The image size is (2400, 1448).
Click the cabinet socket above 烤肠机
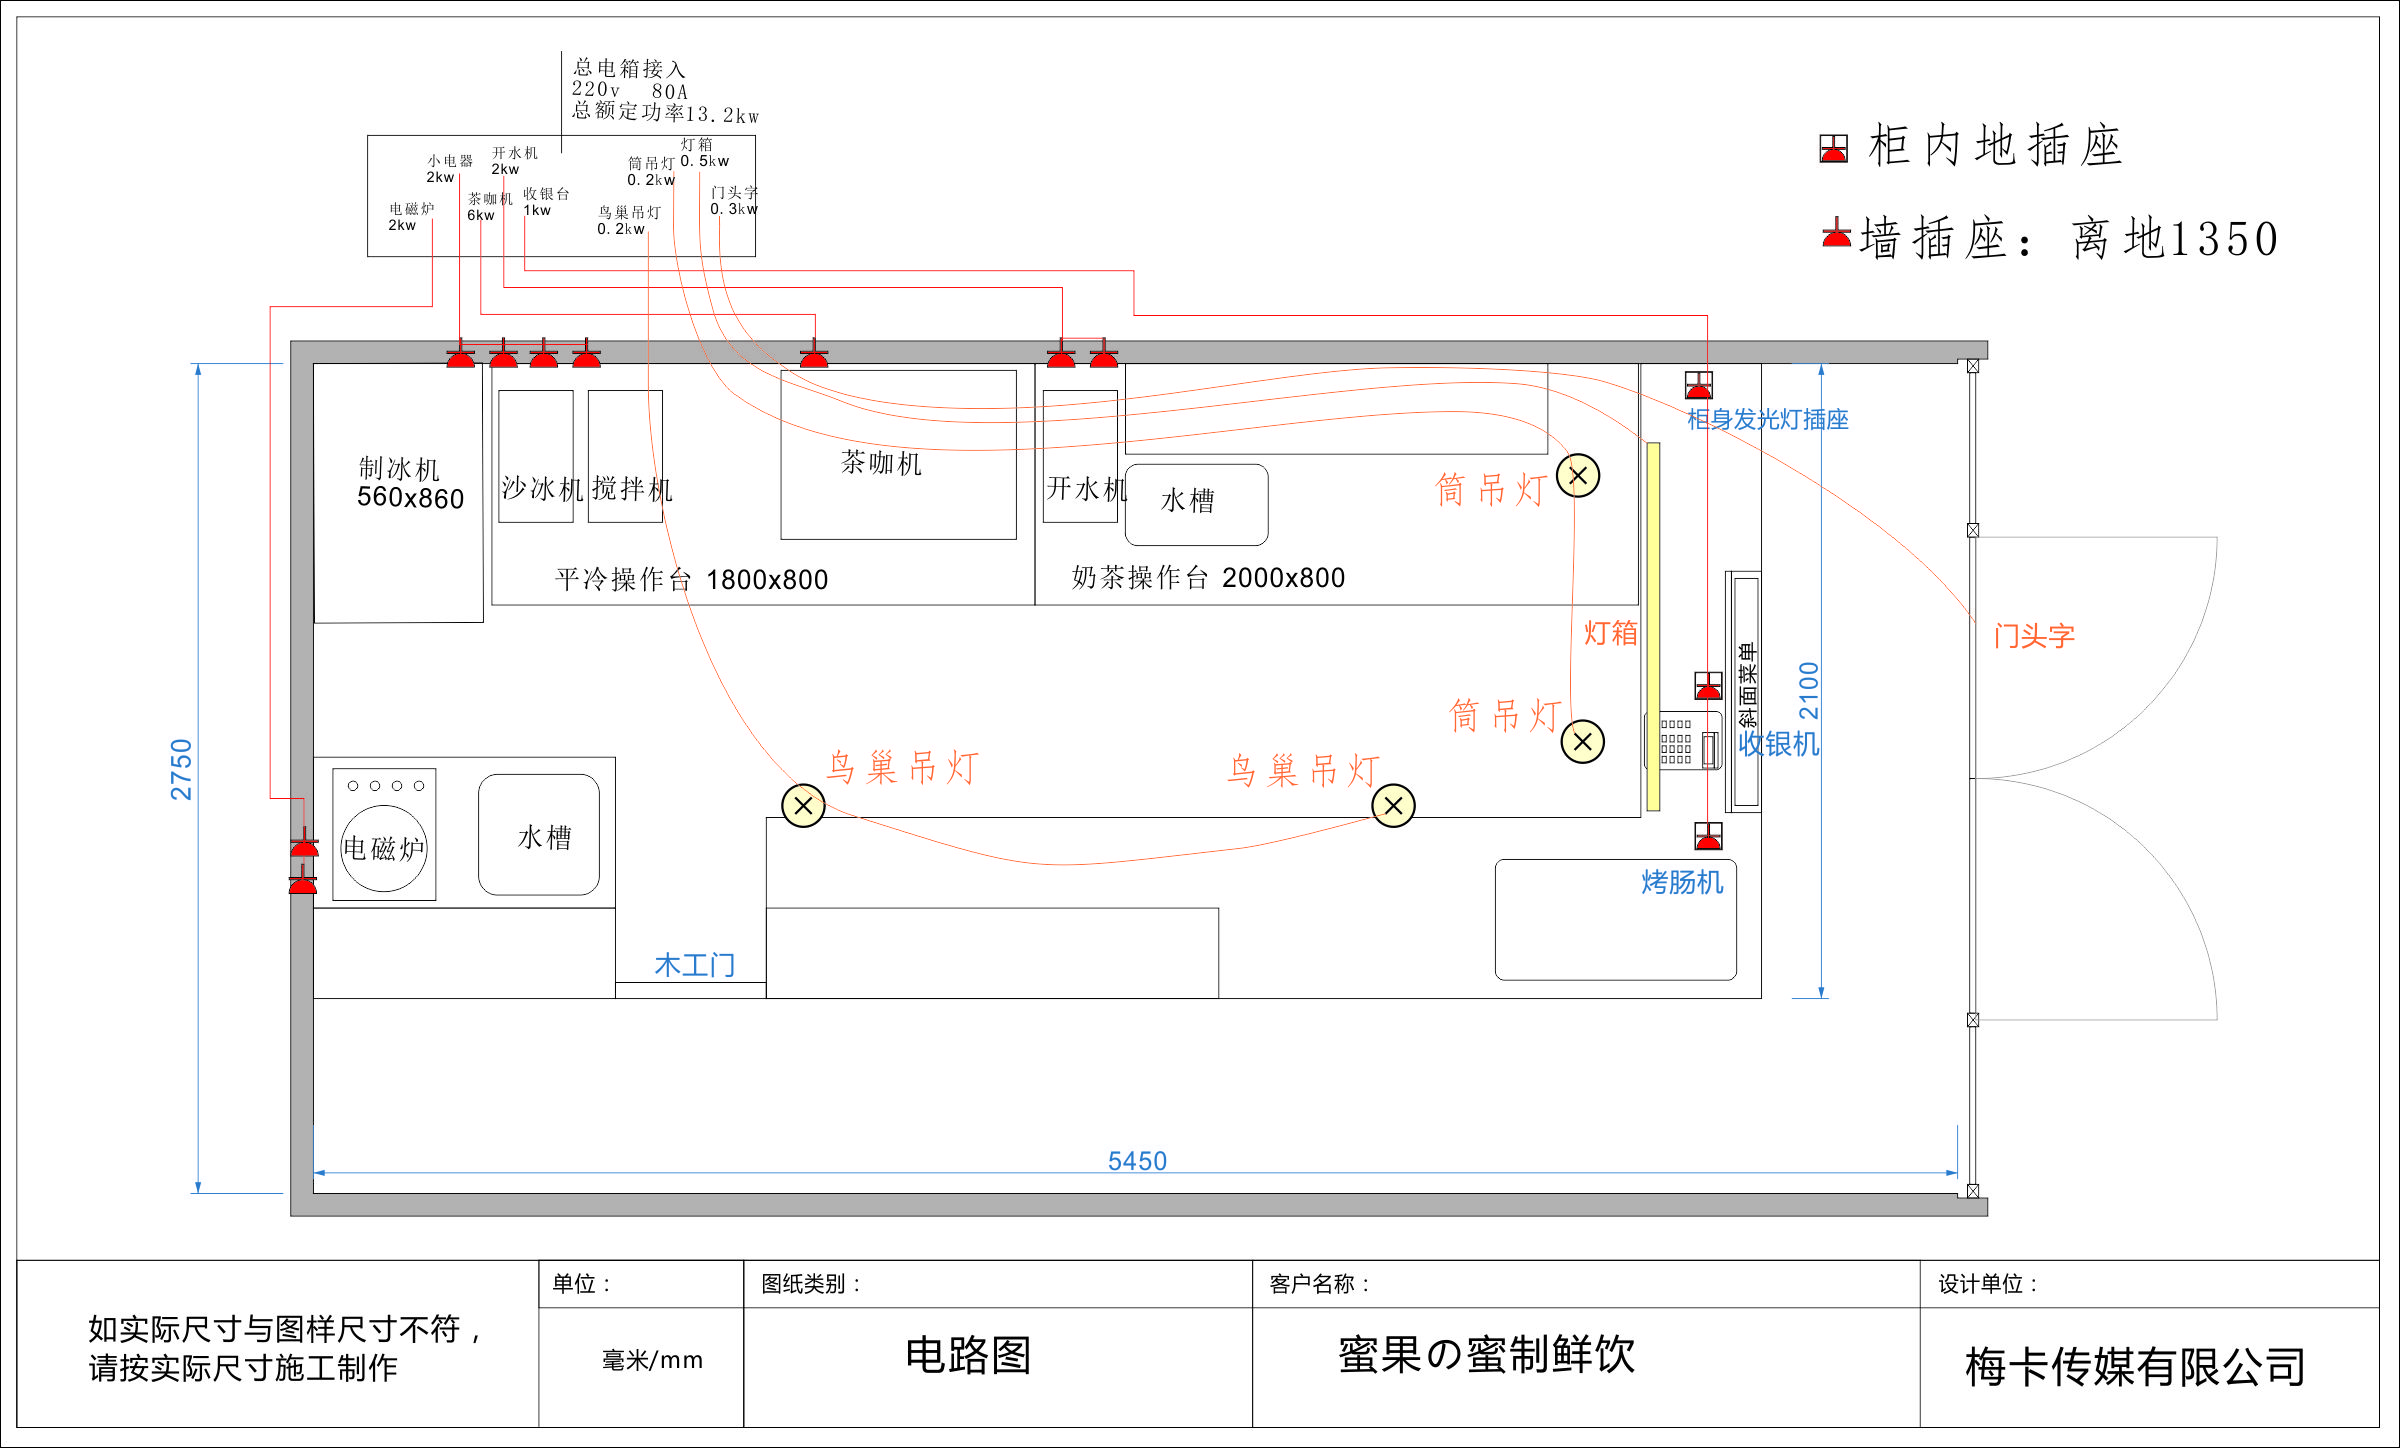1709,836
